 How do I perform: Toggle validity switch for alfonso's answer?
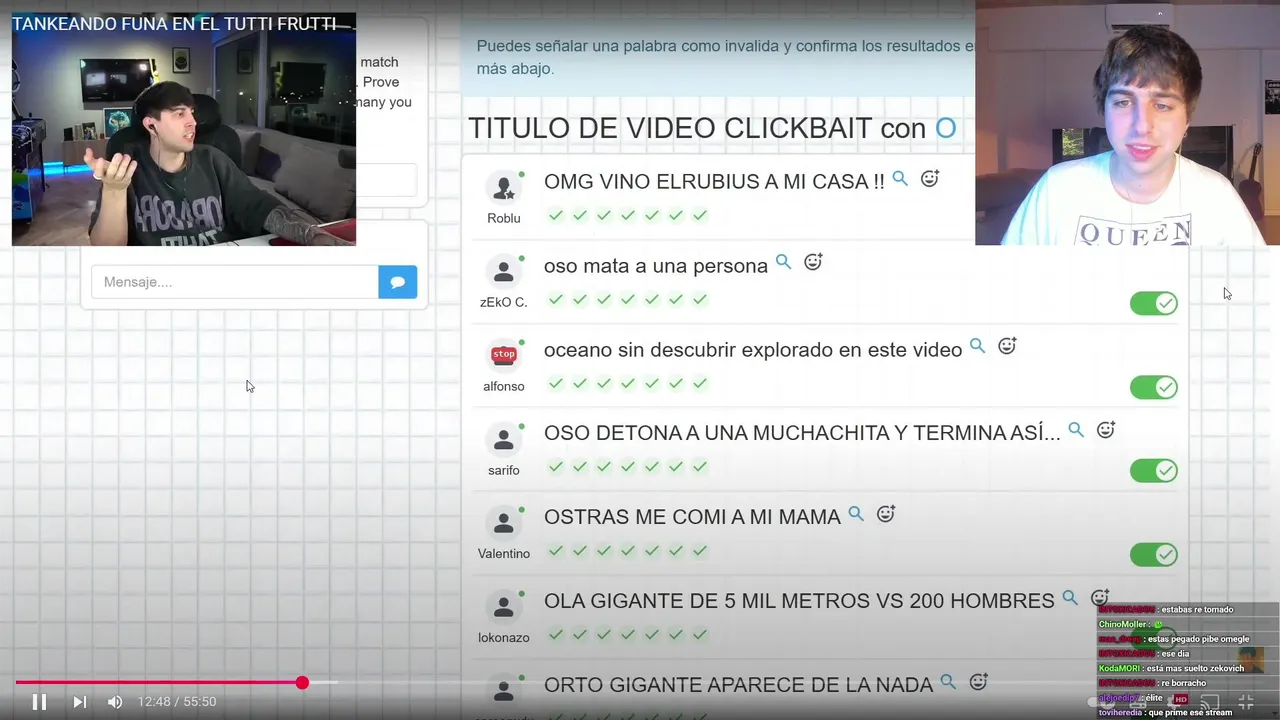1154,387
